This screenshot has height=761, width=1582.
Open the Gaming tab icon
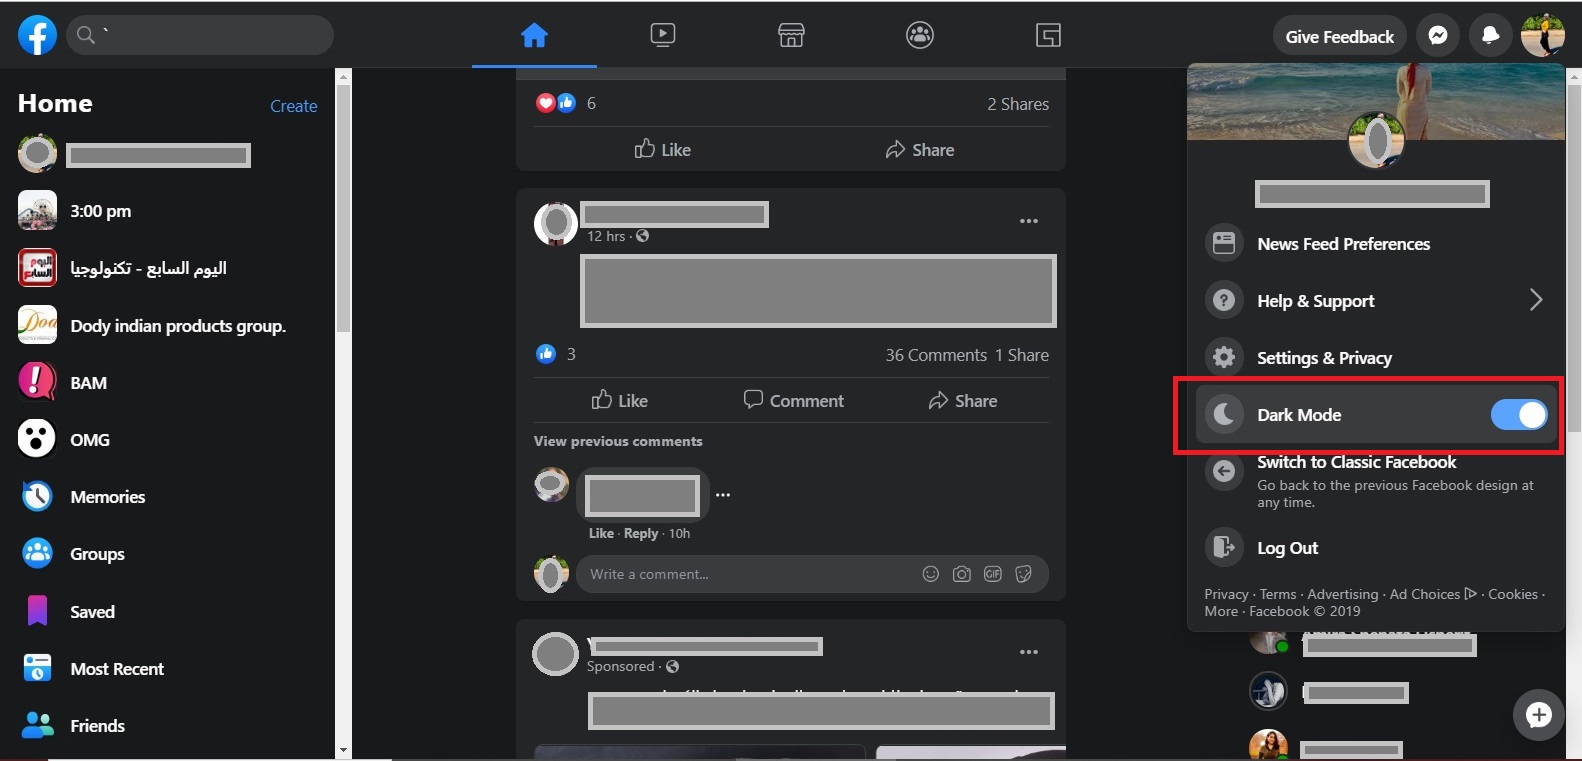point(1048,35)
